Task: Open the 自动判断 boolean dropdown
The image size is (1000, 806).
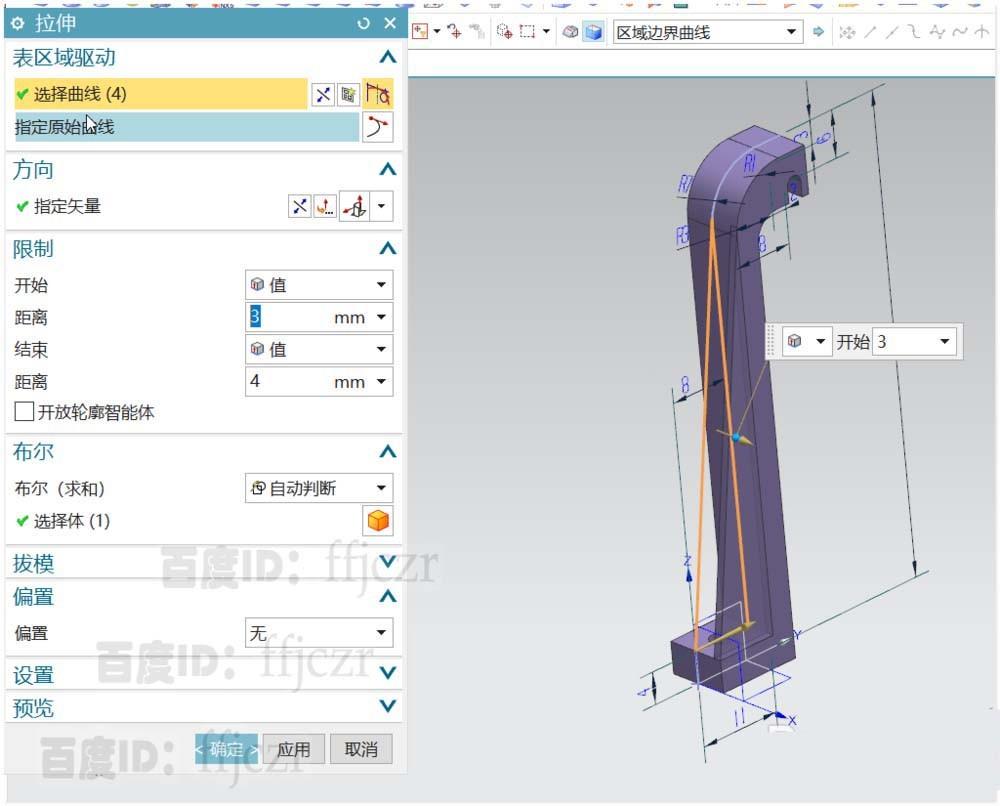Action: click(x=318, y=488)
